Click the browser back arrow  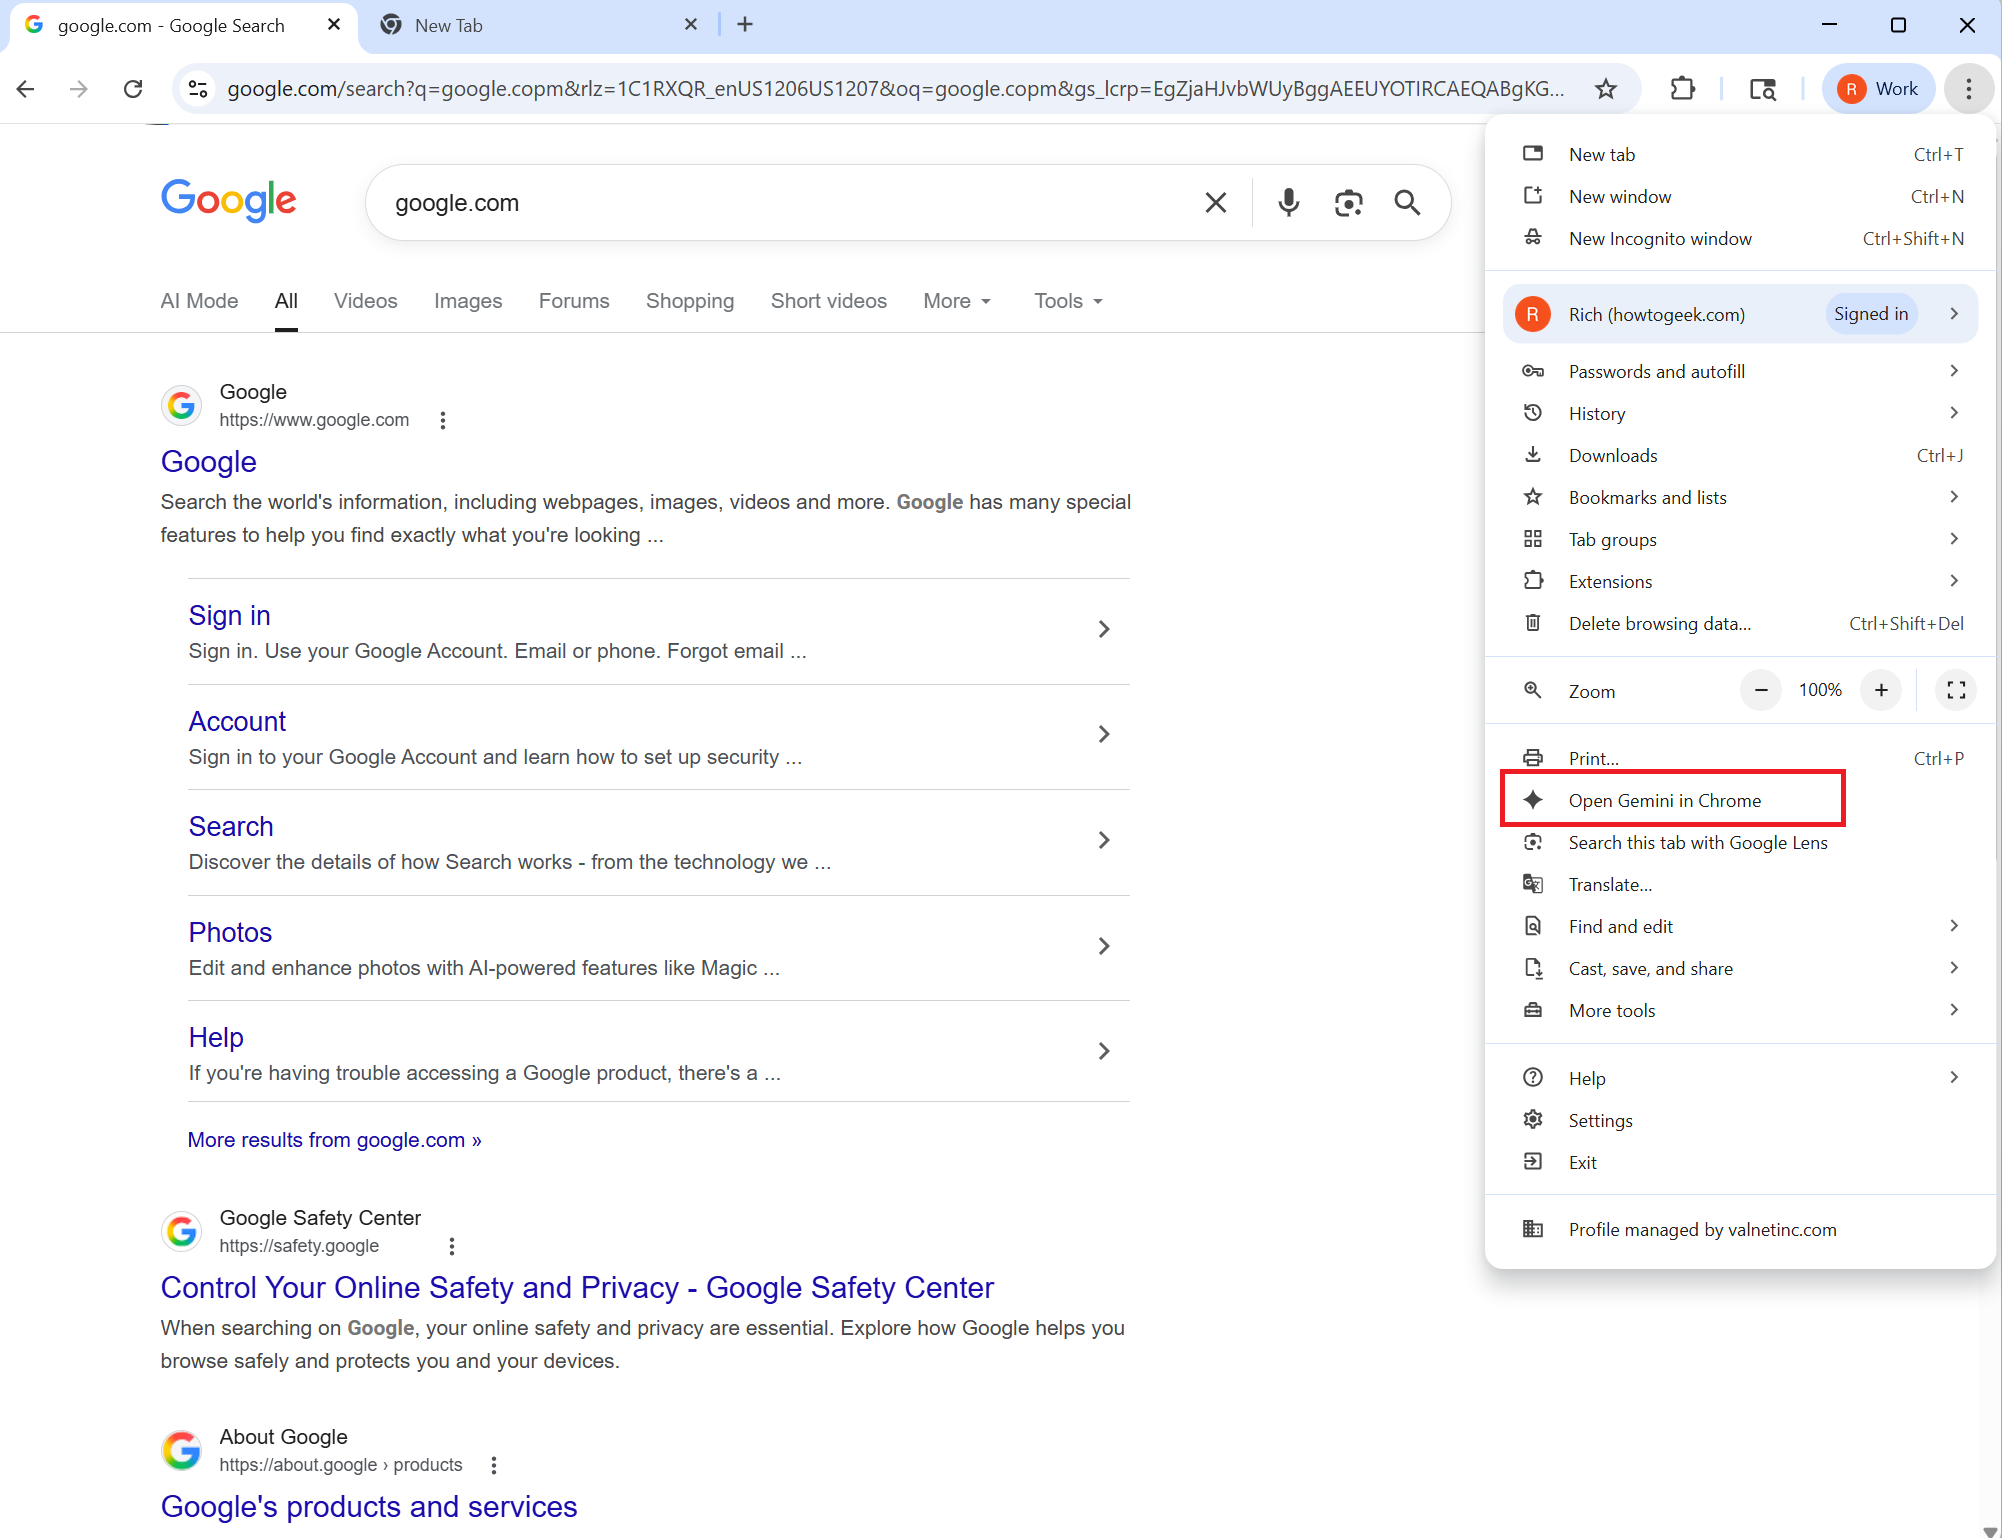(26, 89)
